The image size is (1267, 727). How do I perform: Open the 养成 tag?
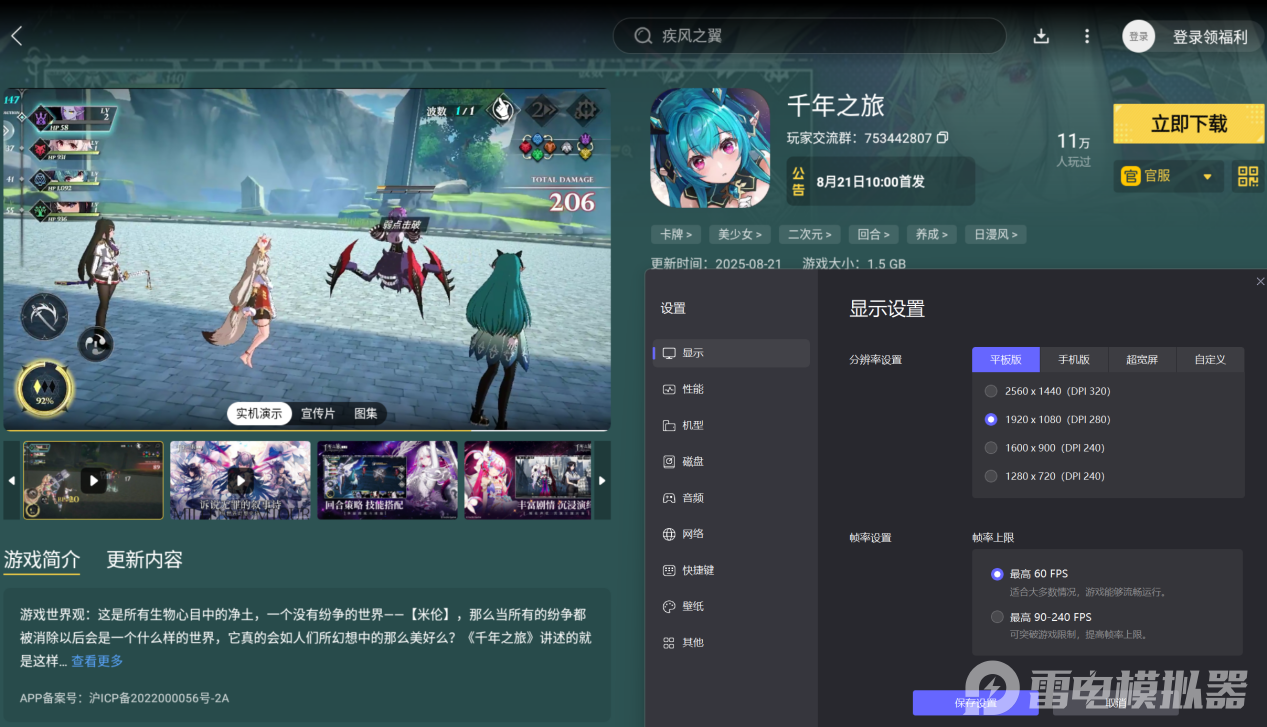931,234
